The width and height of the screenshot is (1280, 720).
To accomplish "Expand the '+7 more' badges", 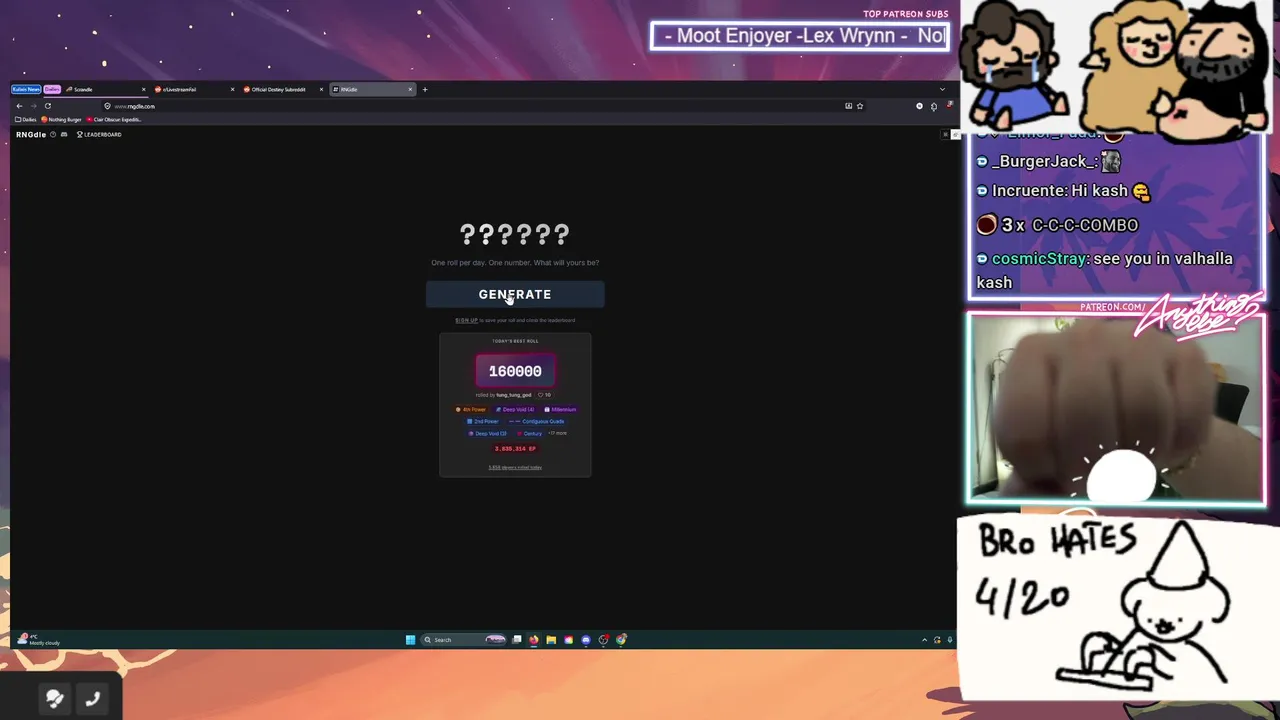I will pos(557,433).
